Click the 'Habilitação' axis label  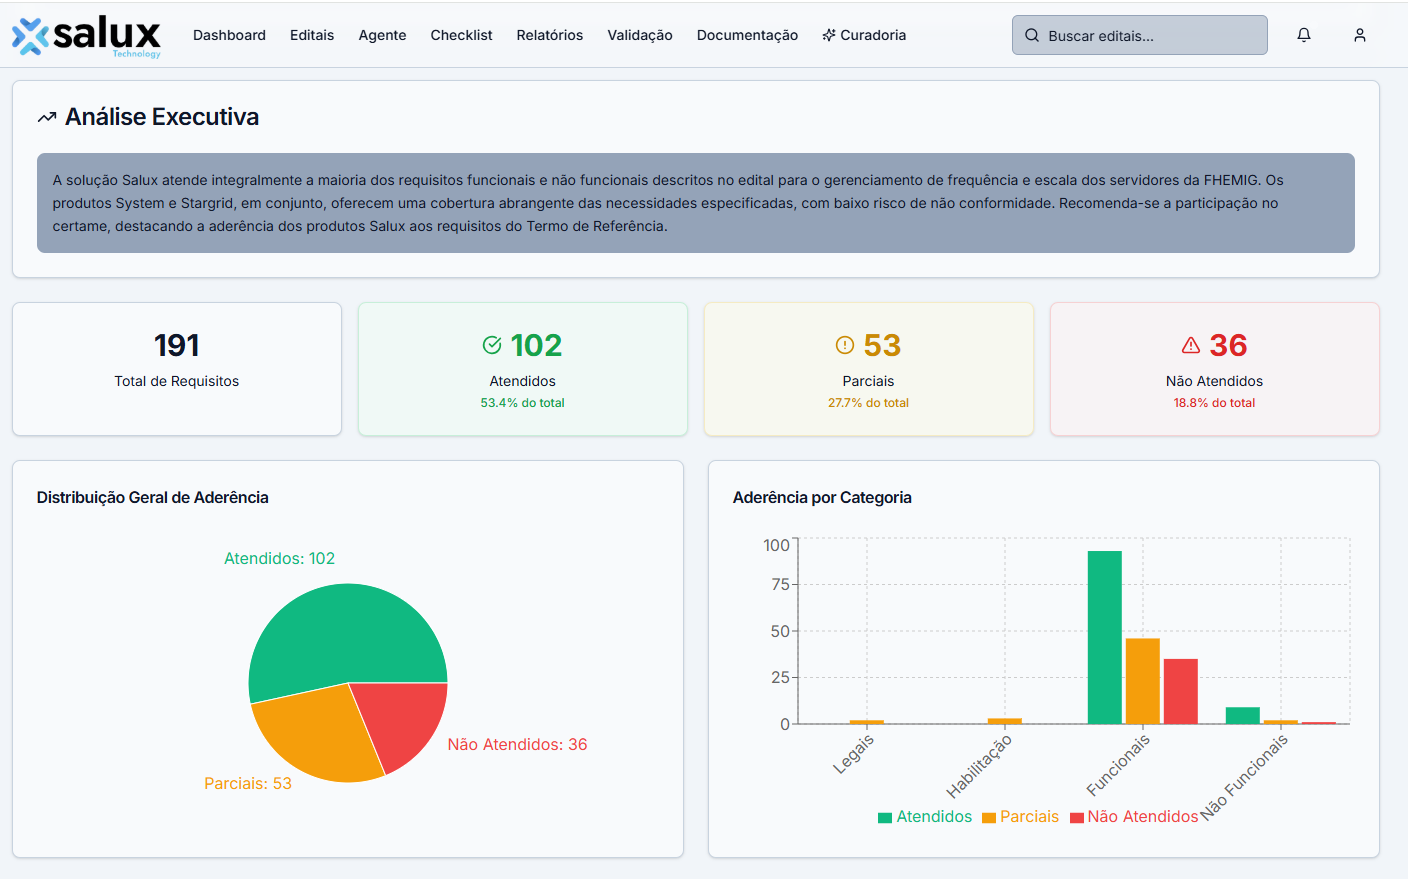(x=979, y=766)
